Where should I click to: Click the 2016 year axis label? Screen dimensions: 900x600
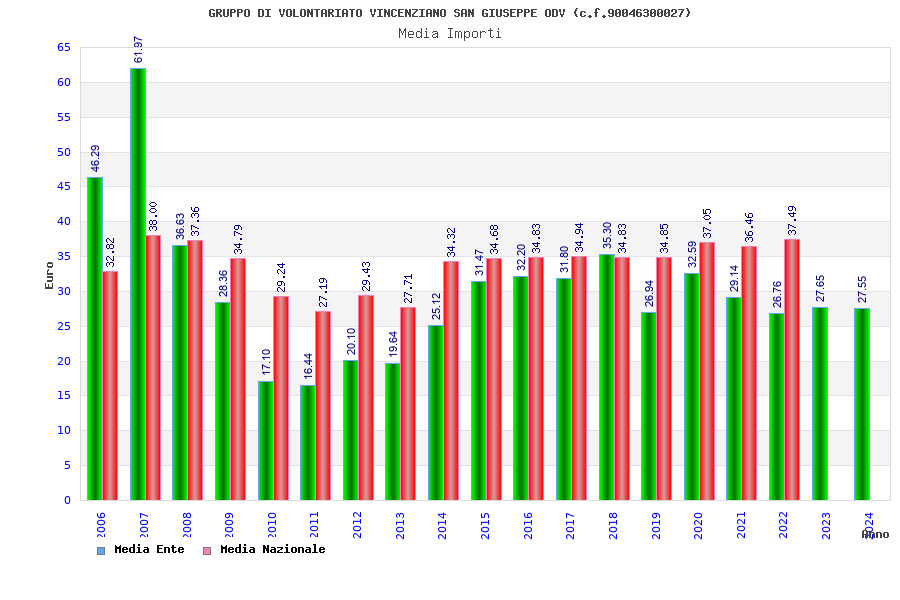point(527,525)
